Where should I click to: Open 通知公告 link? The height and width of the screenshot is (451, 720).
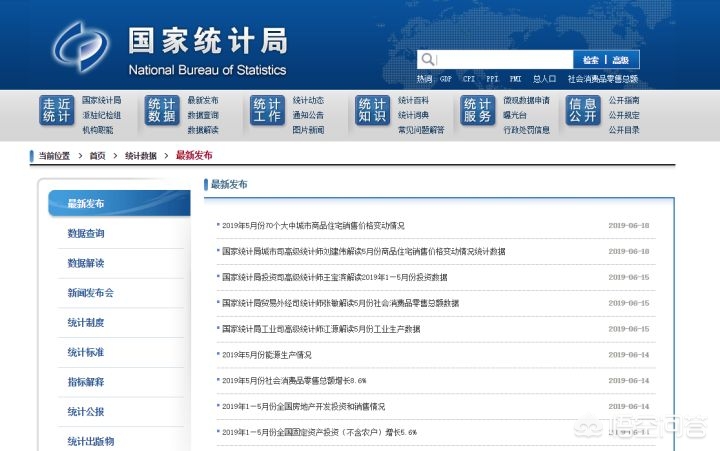(x=308, y=115)
